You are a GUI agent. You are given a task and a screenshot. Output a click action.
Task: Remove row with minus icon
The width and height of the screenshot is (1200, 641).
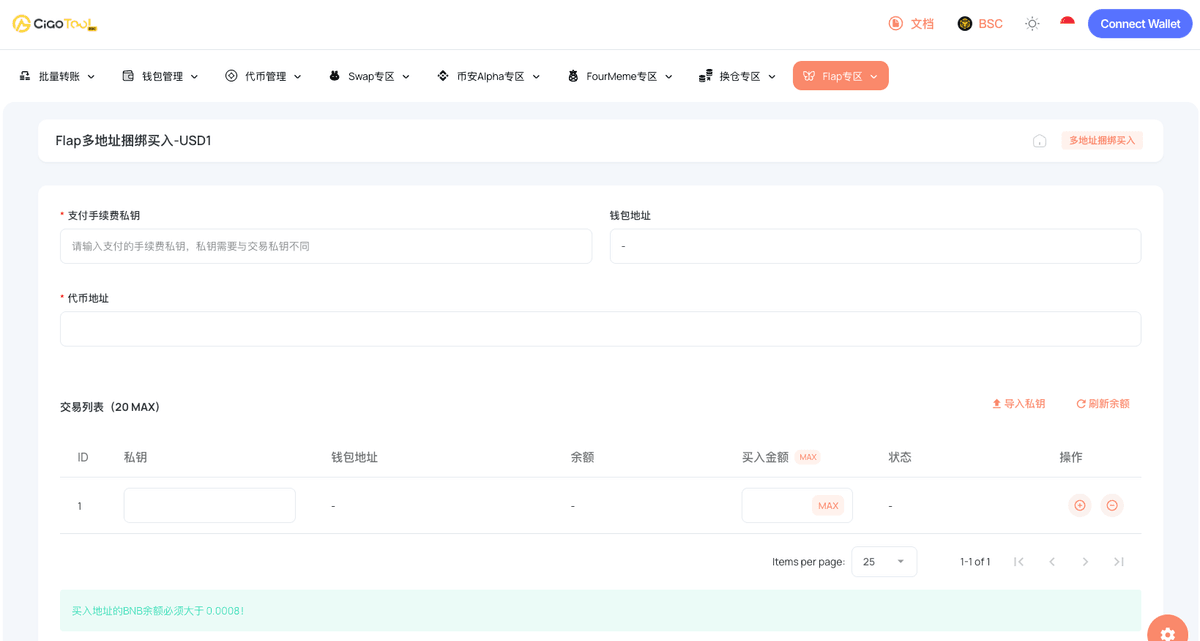[1112, 506]
